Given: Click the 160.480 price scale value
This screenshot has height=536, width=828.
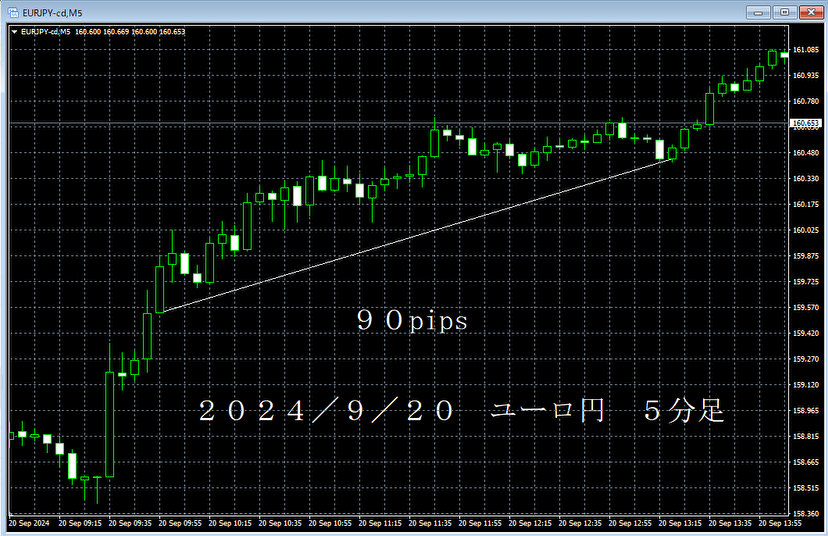Looking at the screenshot, I should click(x=805, y=153).
